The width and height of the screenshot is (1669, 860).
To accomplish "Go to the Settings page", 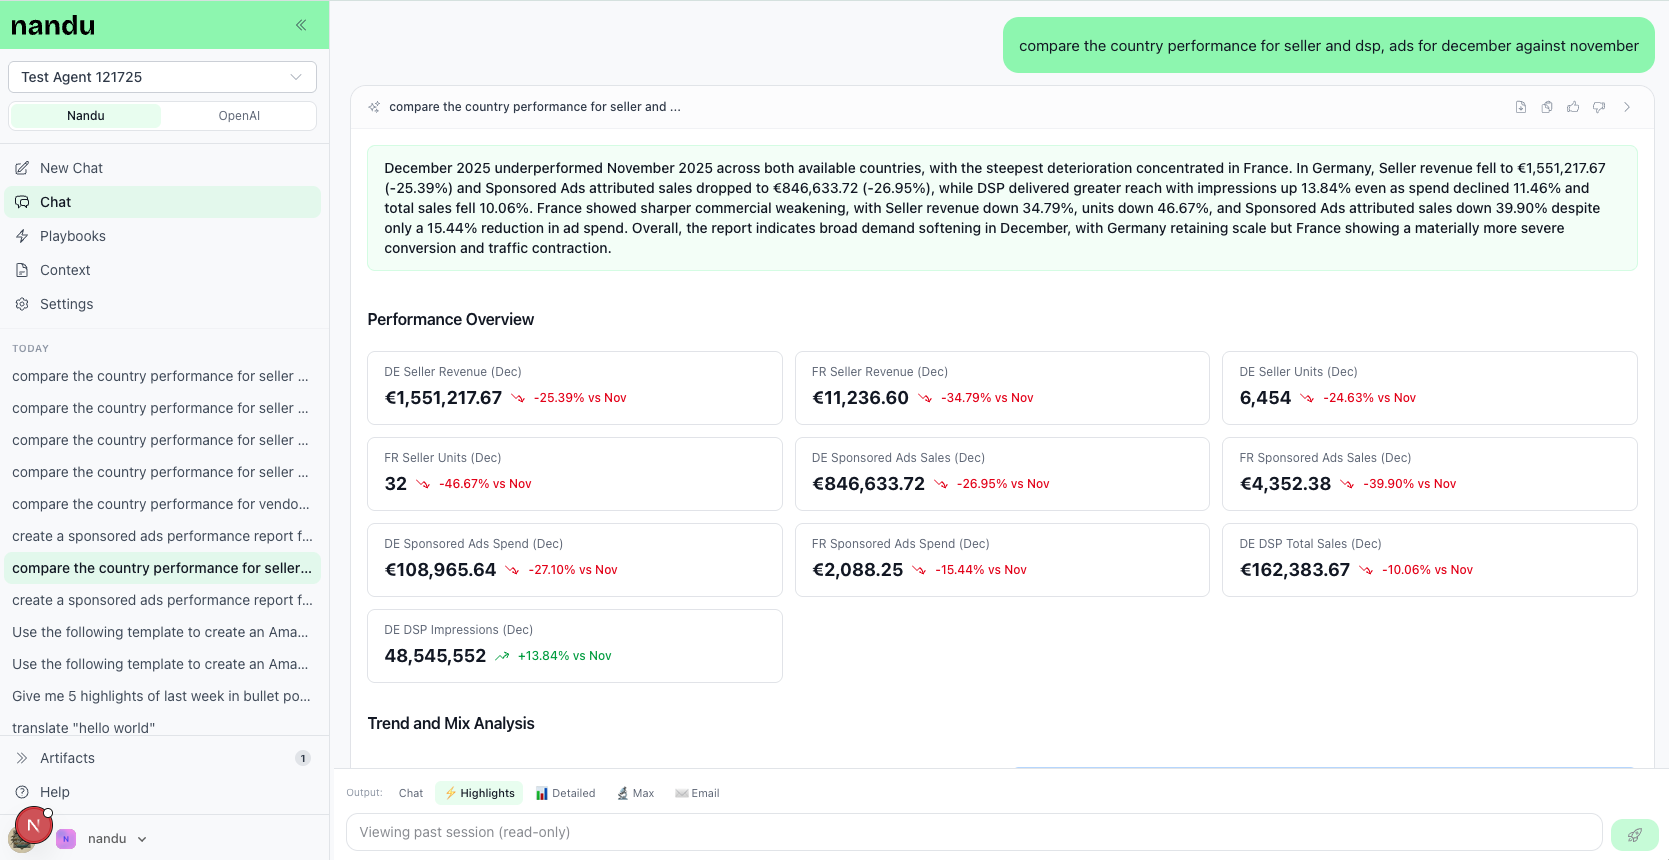I will tap(66, 304).
